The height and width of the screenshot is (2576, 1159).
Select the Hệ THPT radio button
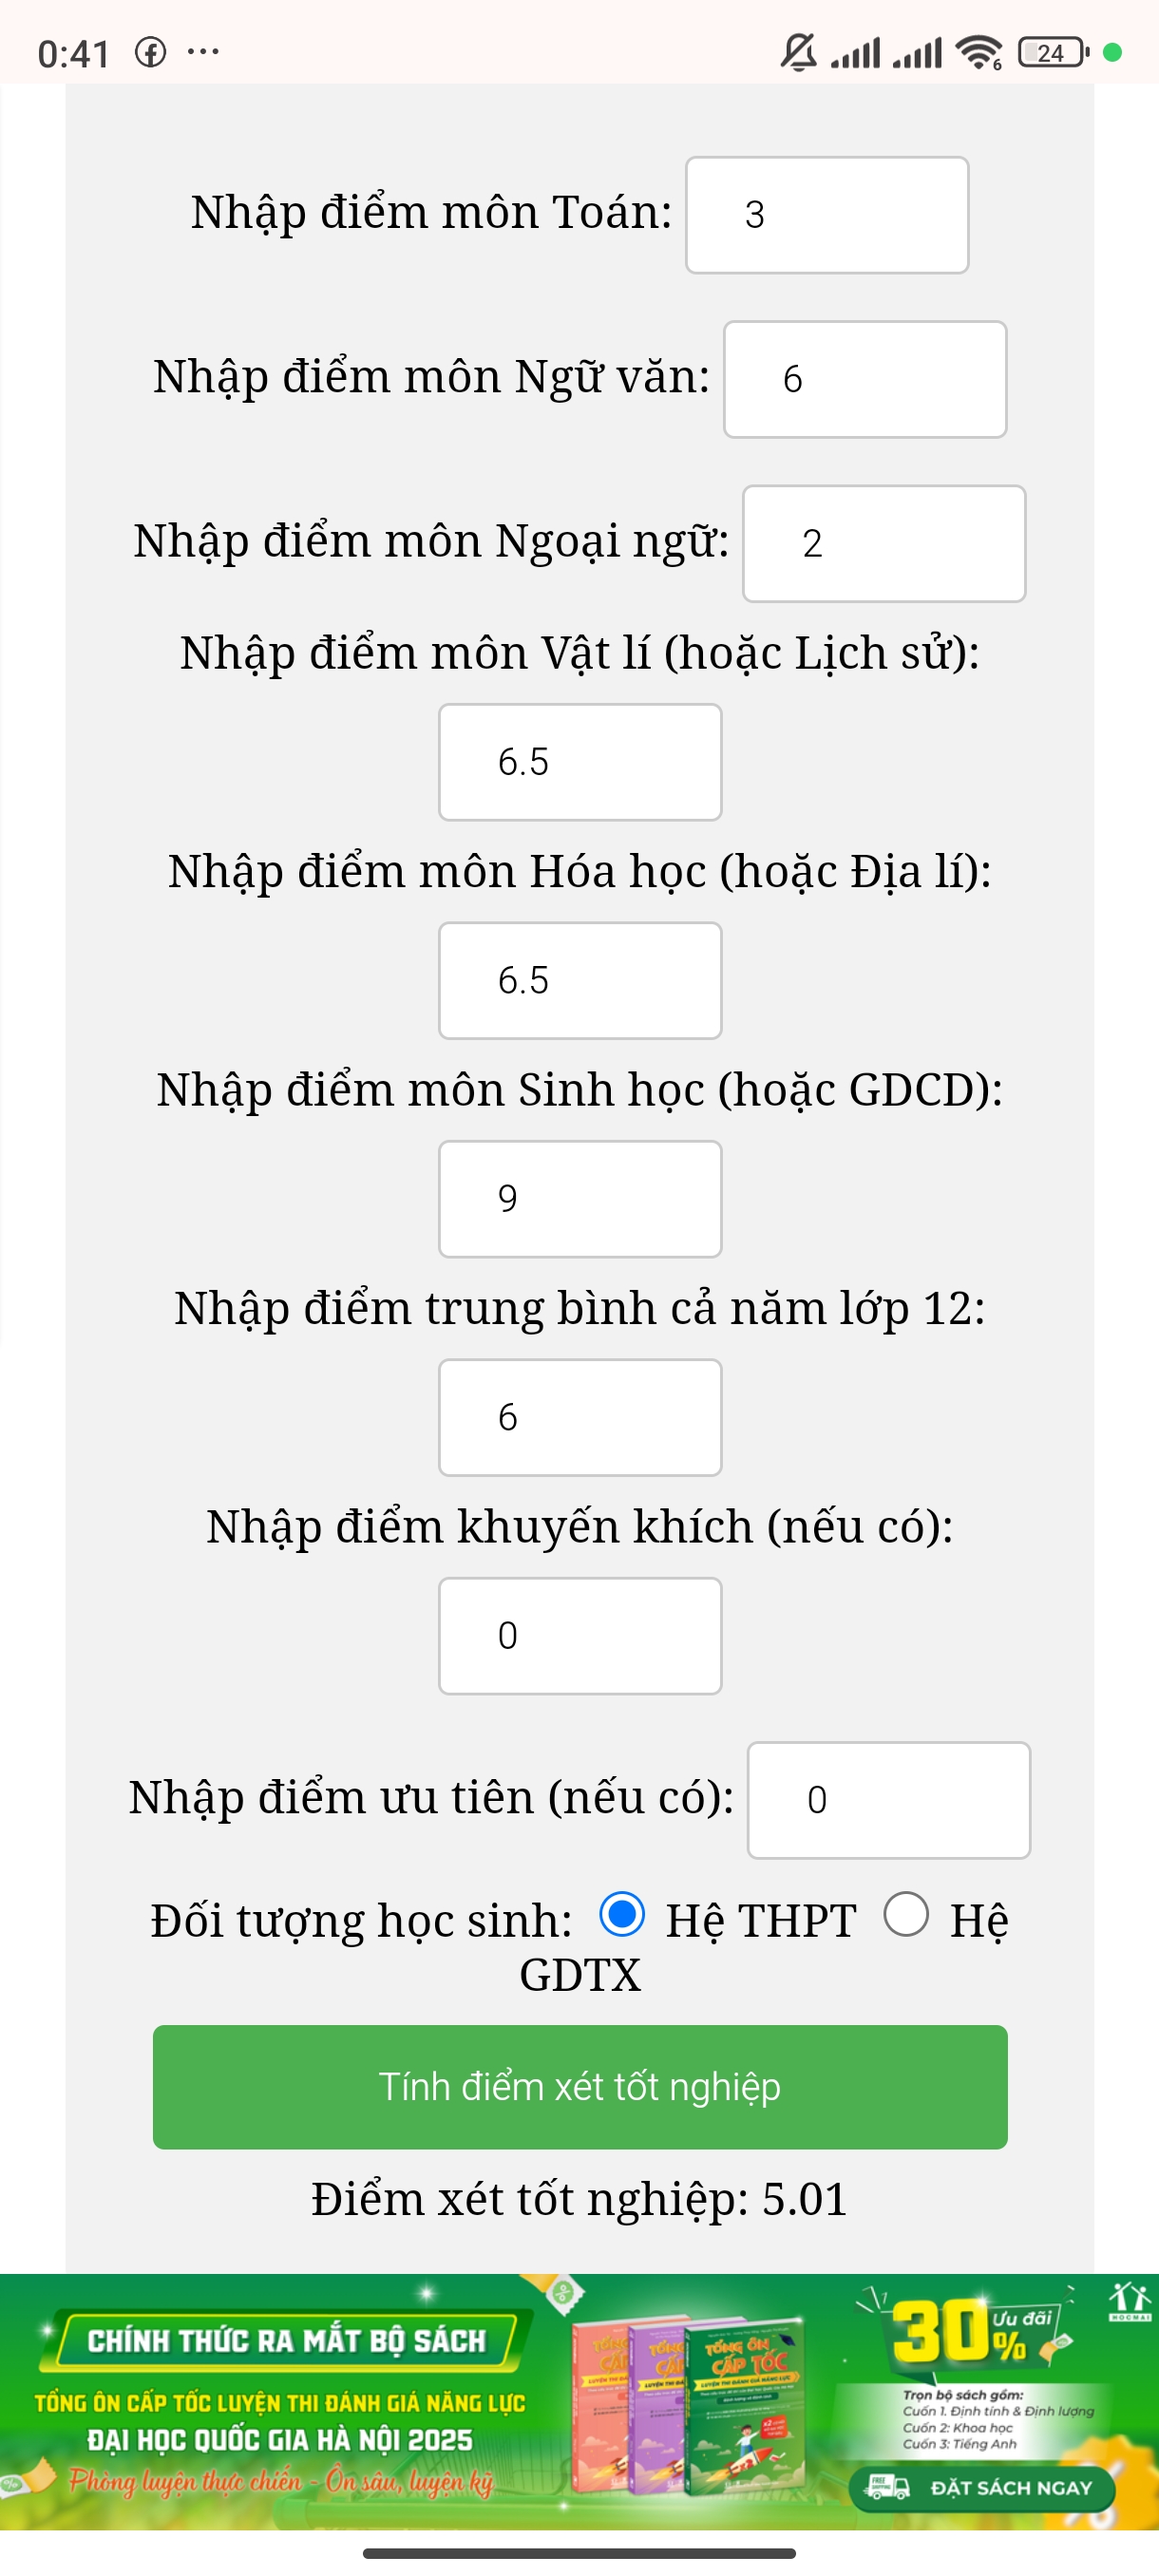tap(622, 1914)
